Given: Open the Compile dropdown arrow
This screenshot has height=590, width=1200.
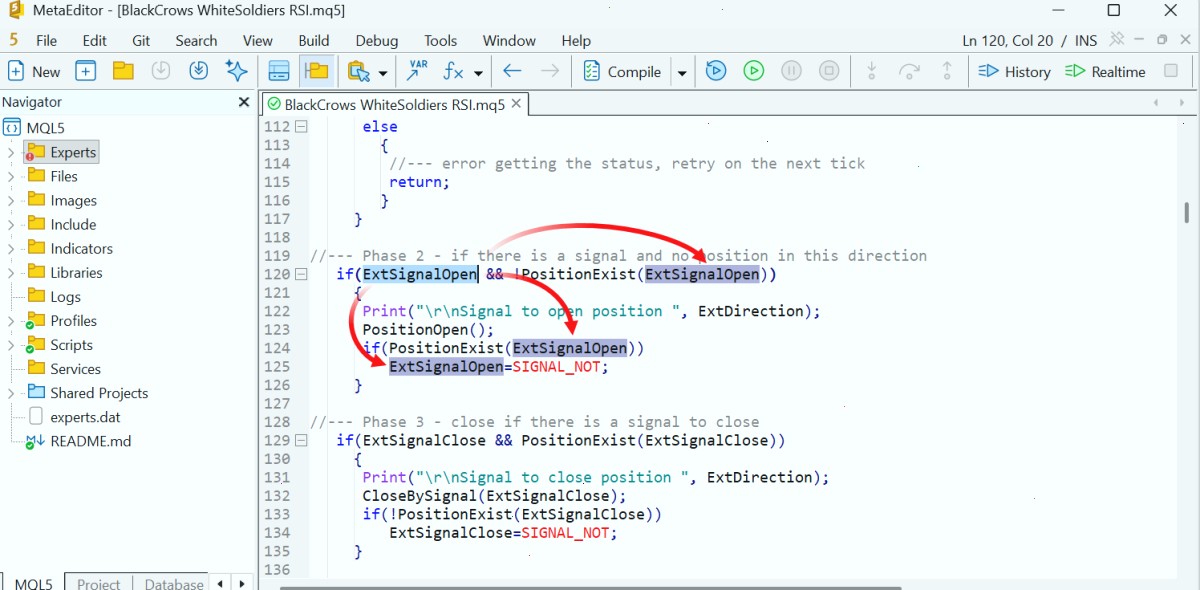Looking at the screenshot, I should tap(682, 72).
